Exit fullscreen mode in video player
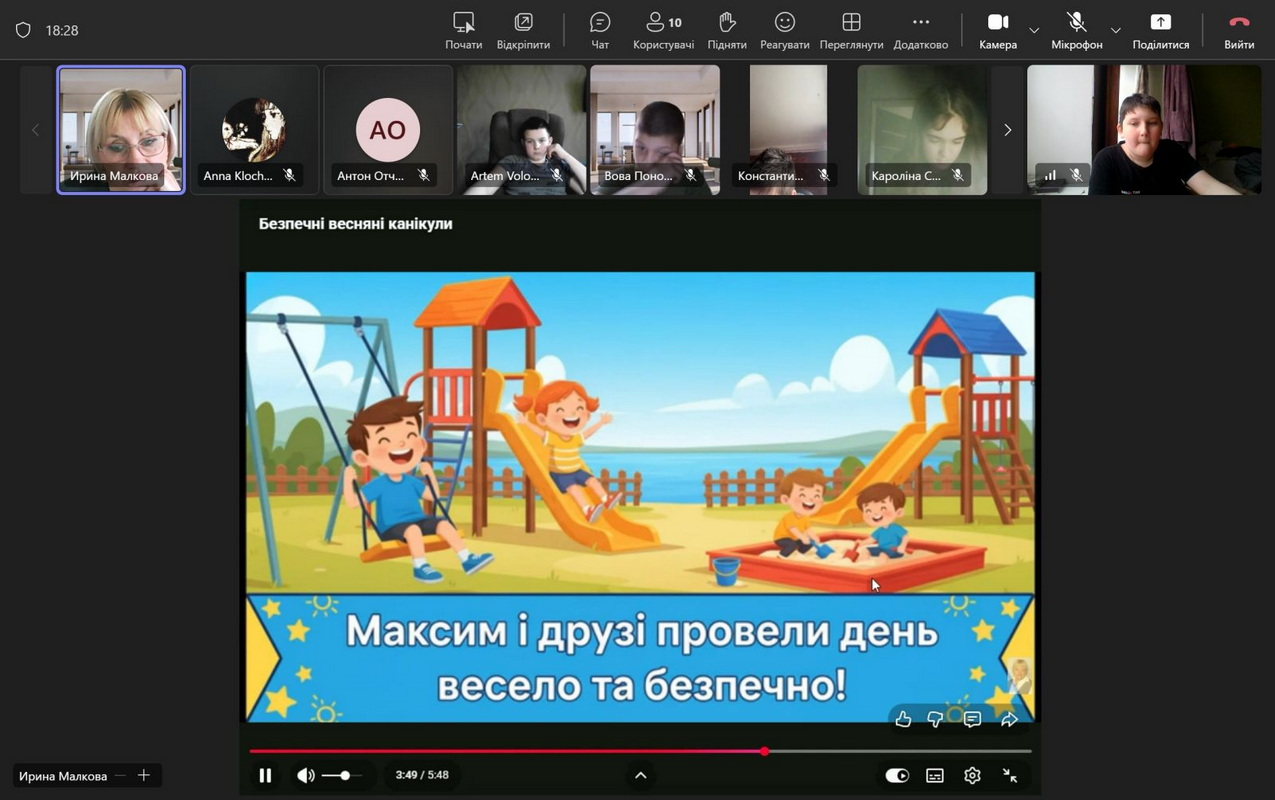 pos(1010,775)
